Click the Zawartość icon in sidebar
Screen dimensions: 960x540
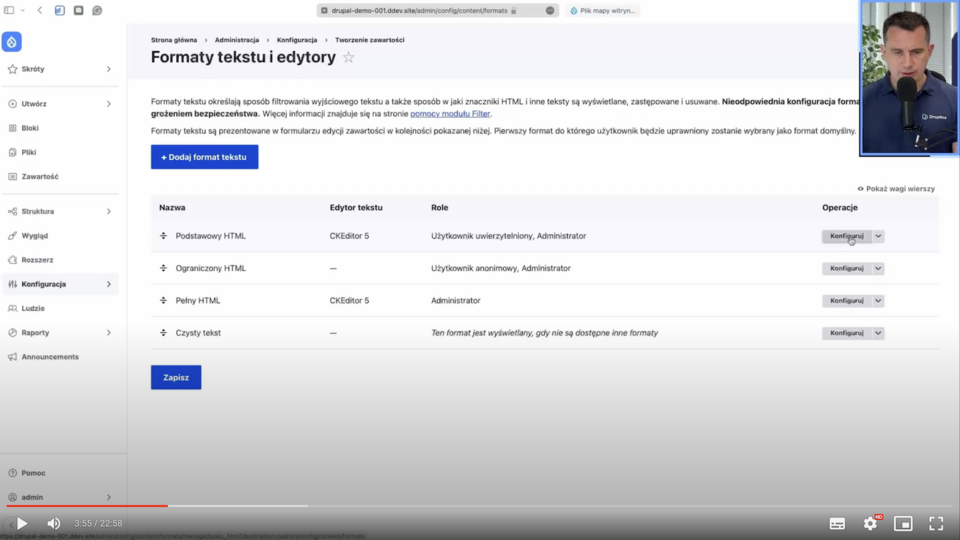click(x=12, y=176)
